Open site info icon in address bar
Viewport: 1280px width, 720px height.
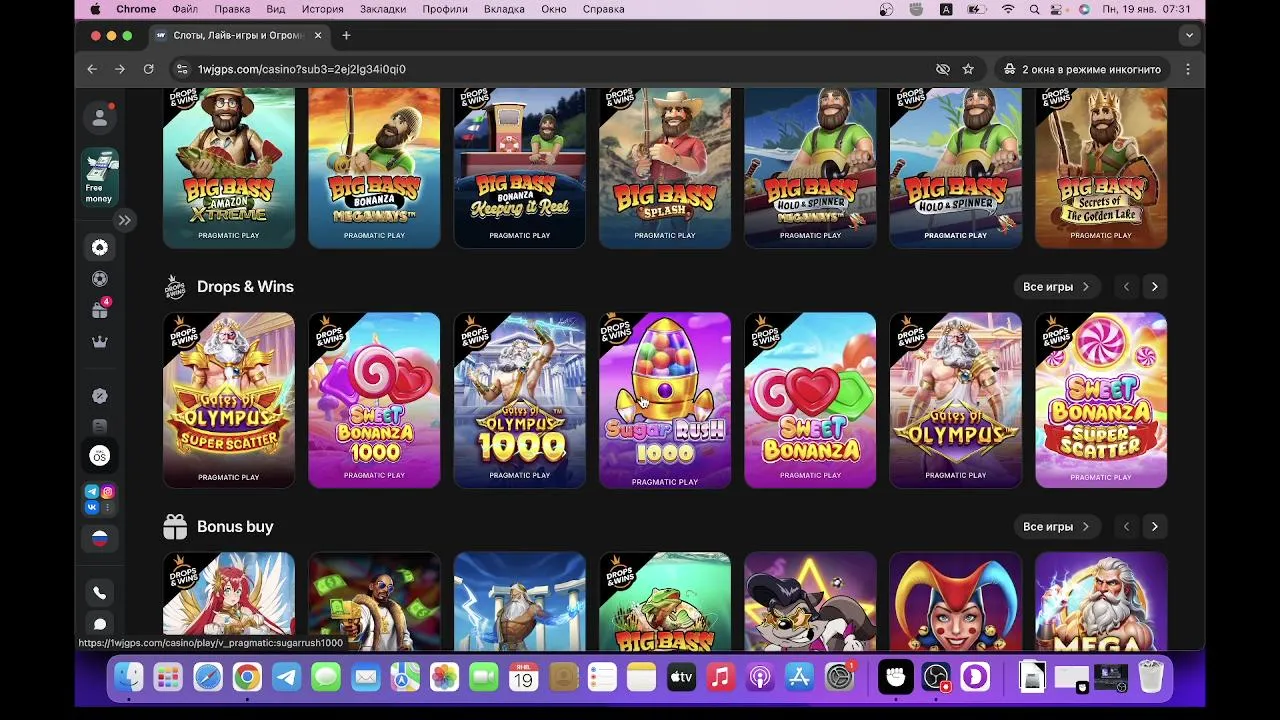[x=182, y=69]
